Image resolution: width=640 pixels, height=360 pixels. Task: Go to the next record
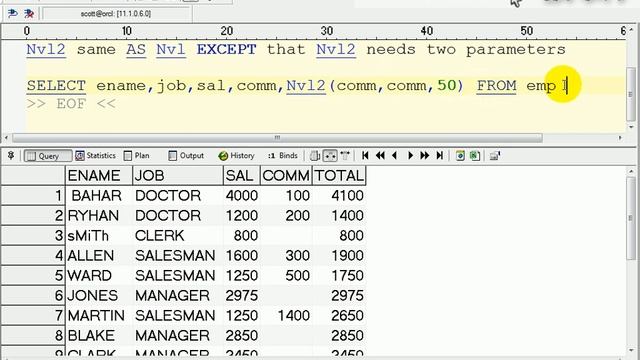click(x=410, y=156)
